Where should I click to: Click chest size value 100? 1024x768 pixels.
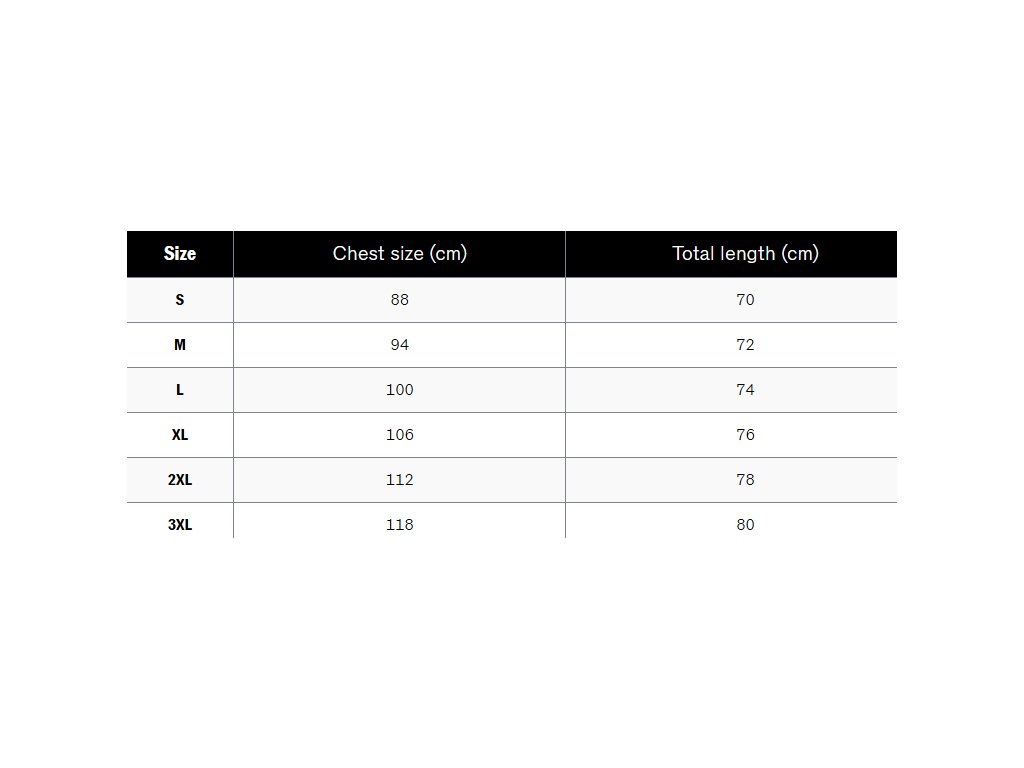click(400, 390)
